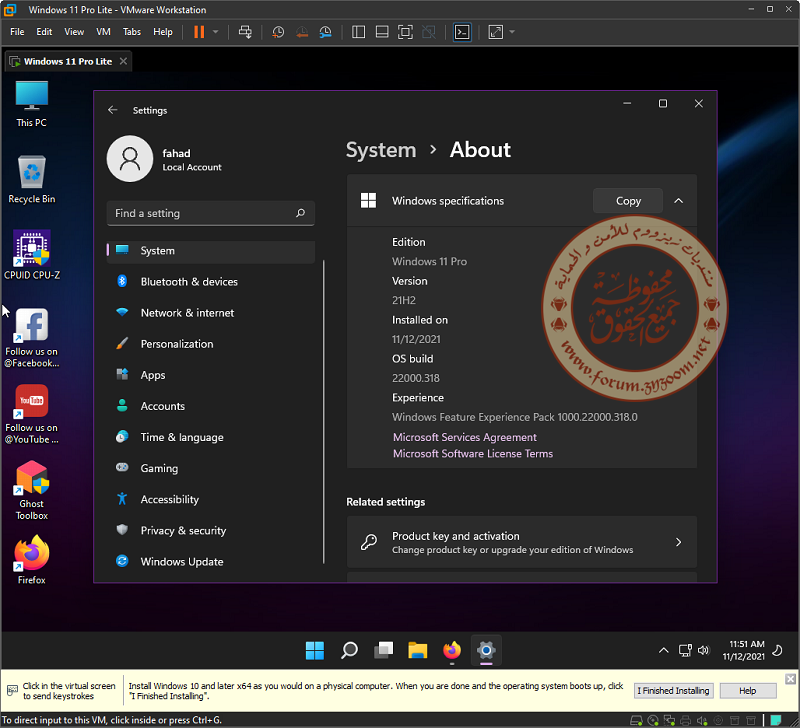The width and height of the screenshot is (800, 728).
Task: Open taskbar Search icon
Action: click(x=349, y=650)
